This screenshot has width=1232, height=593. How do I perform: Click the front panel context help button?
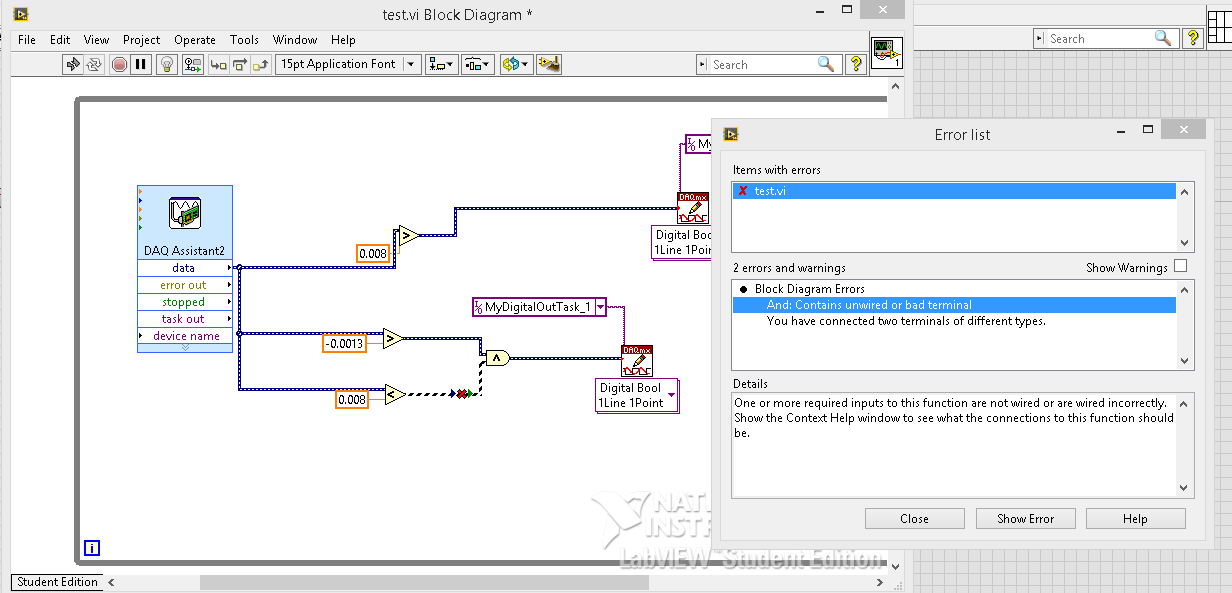tap(1192, 38)
